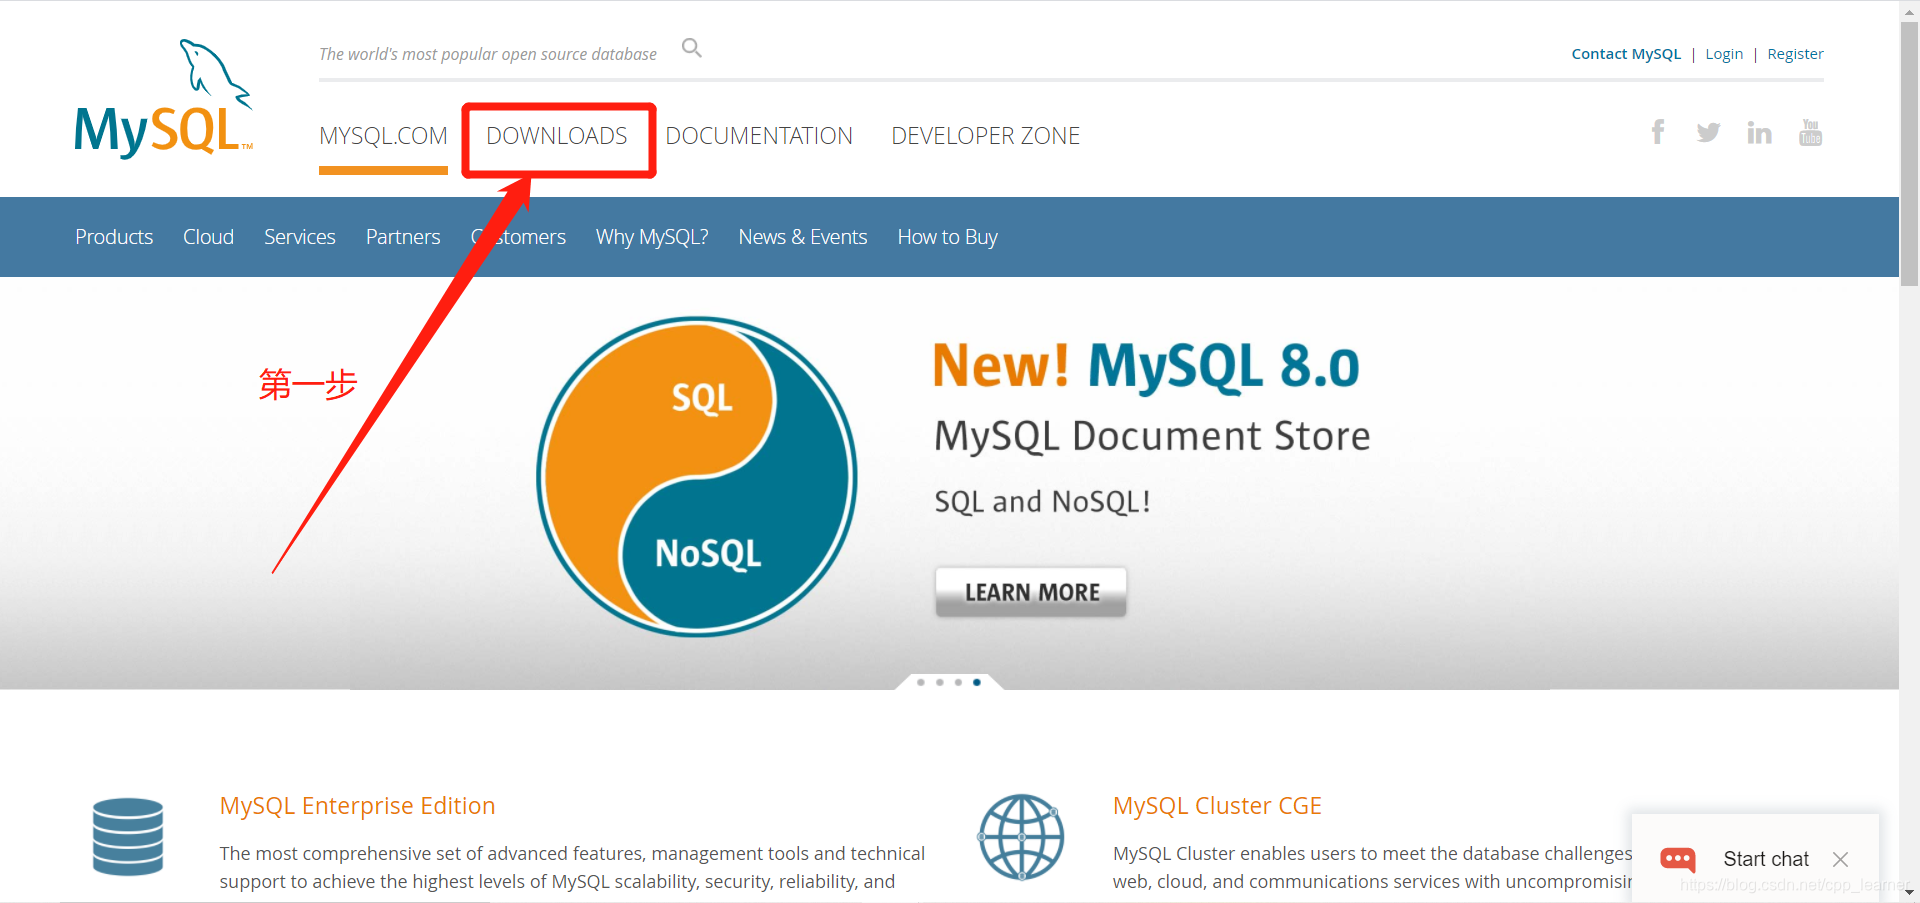Open MySQL LinkedIn page icon
Viewport: 1920px width, 903px height.
(x=1759, y=133)
